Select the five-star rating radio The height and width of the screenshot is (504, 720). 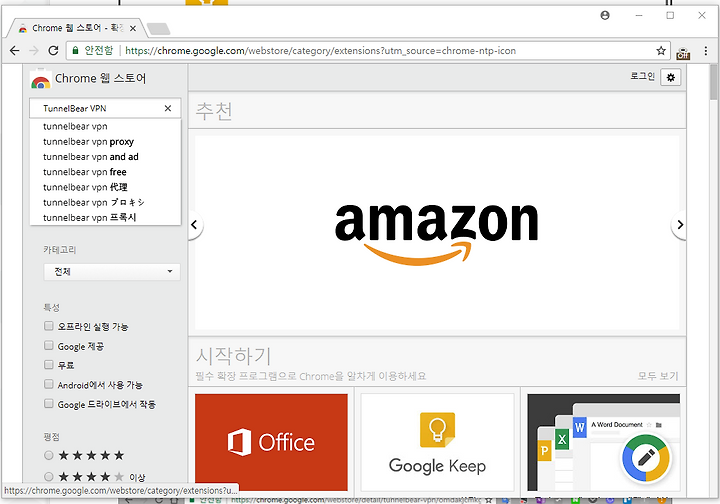tap(49, 455)
